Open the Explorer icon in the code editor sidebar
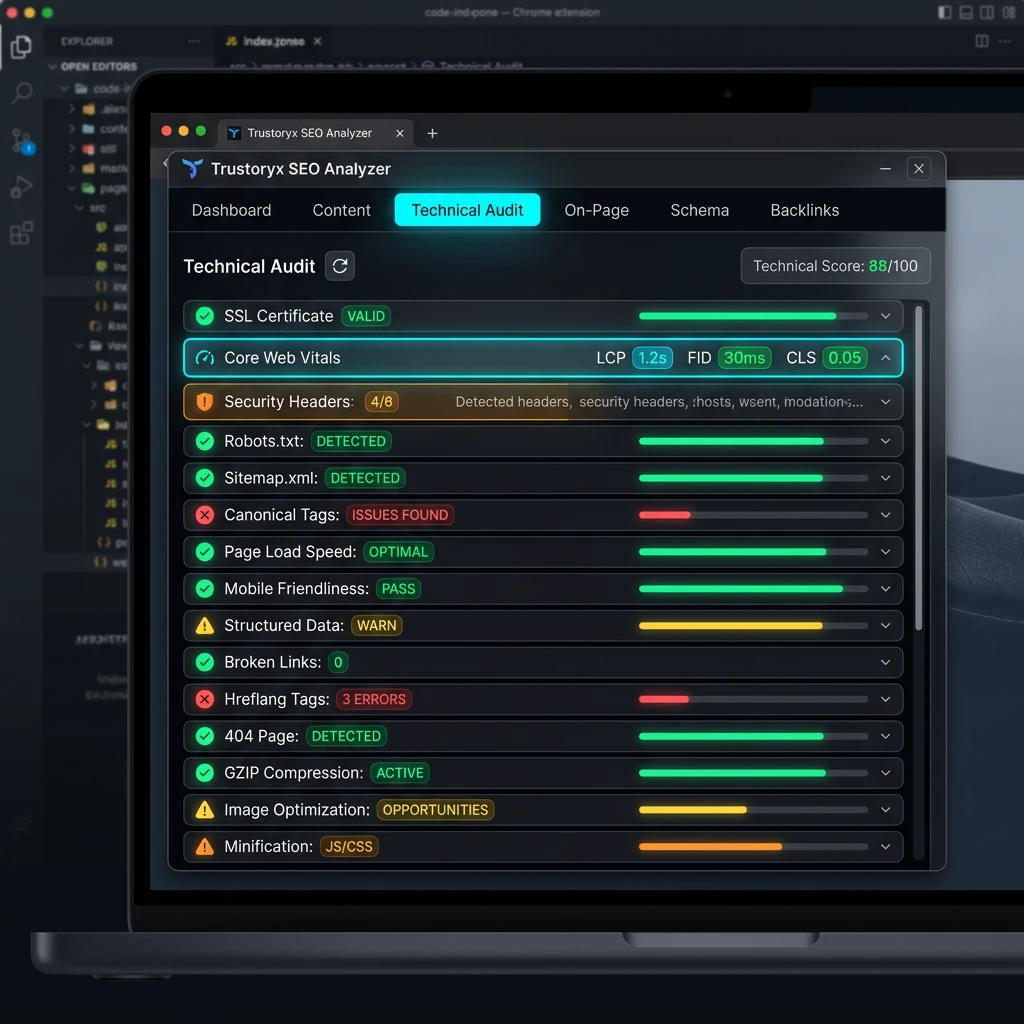 click(21, 46)
